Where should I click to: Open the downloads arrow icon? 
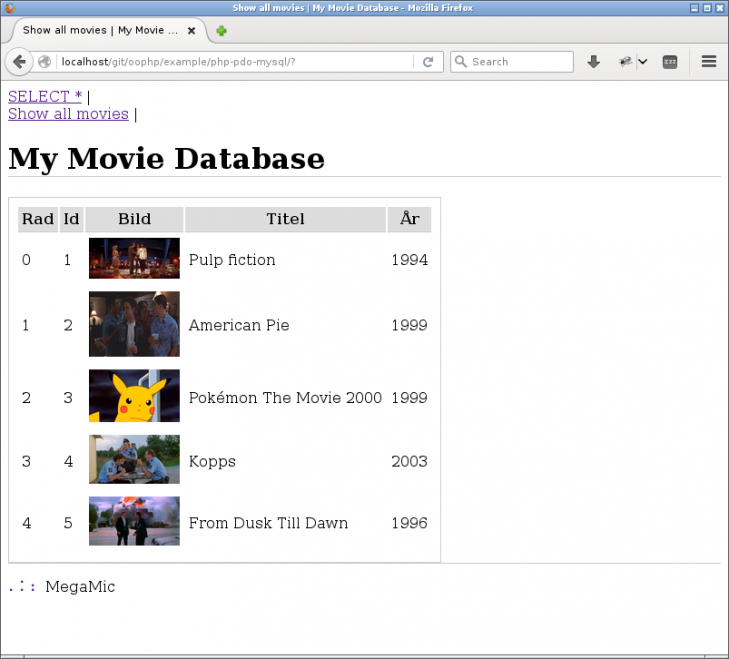593,61
